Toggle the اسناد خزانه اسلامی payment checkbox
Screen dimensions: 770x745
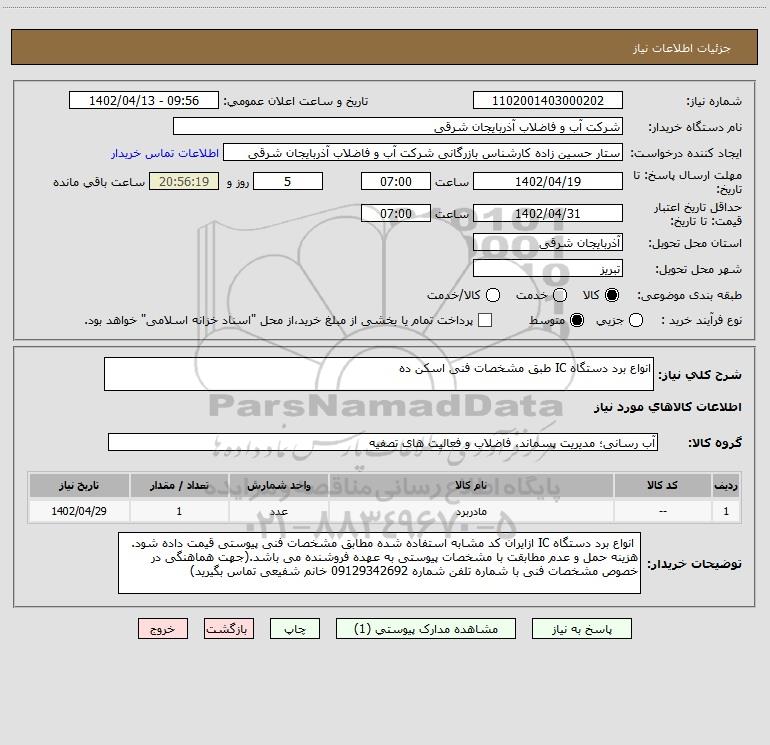click(x=485, y=320)
